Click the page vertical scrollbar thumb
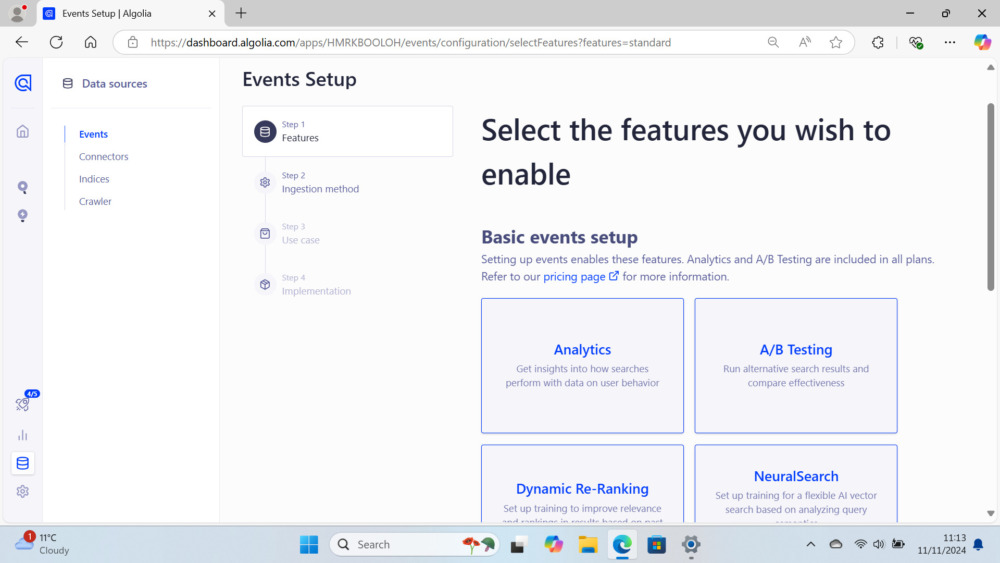Image resolution: width=1000 pixels, height=563 pixels. [990, 196]
